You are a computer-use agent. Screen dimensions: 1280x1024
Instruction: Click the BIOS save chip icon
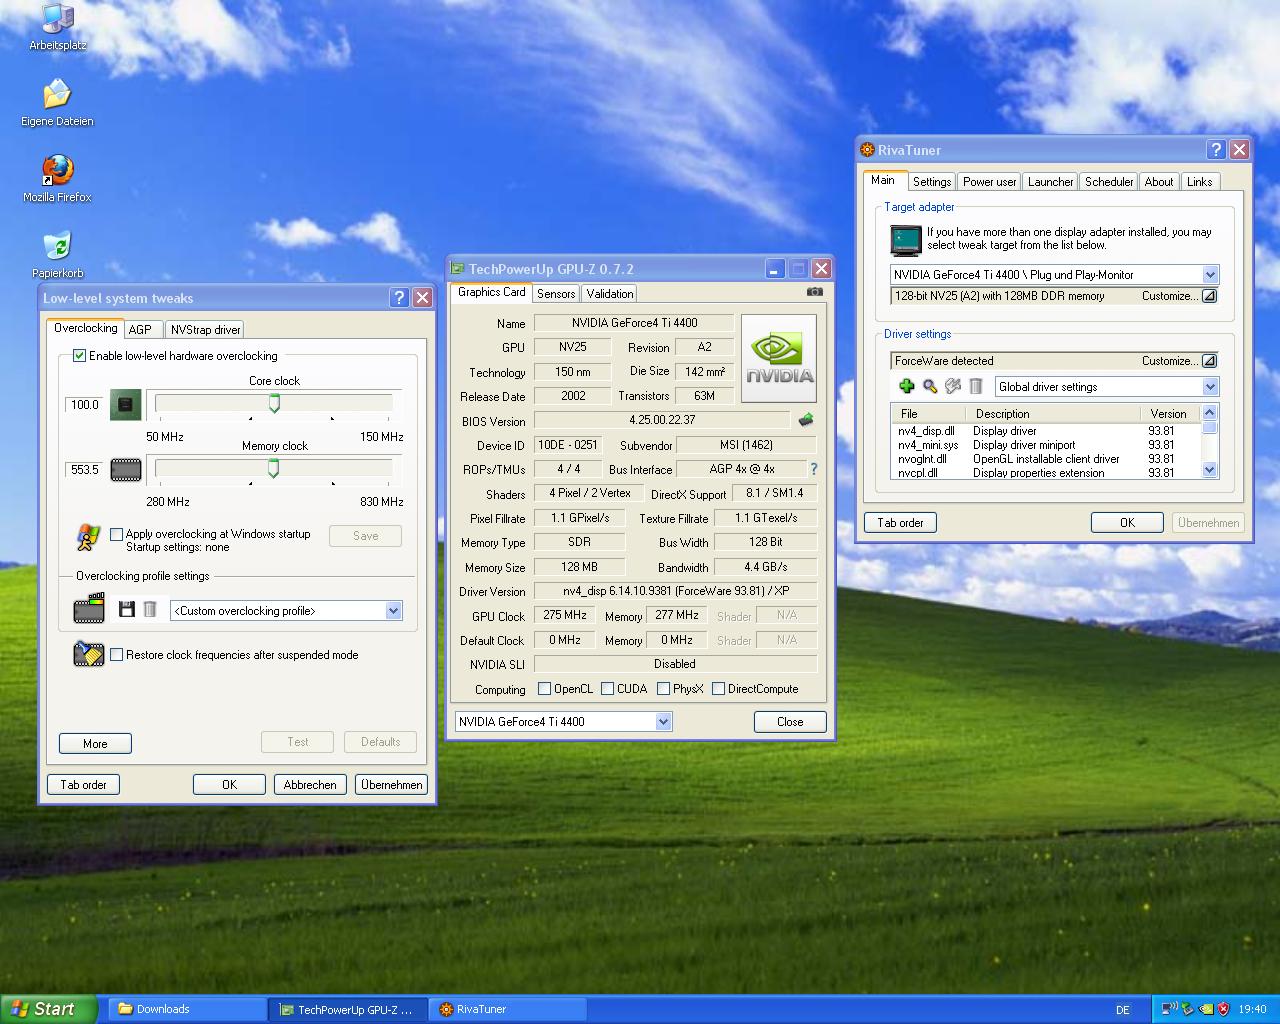click(806, 420)
